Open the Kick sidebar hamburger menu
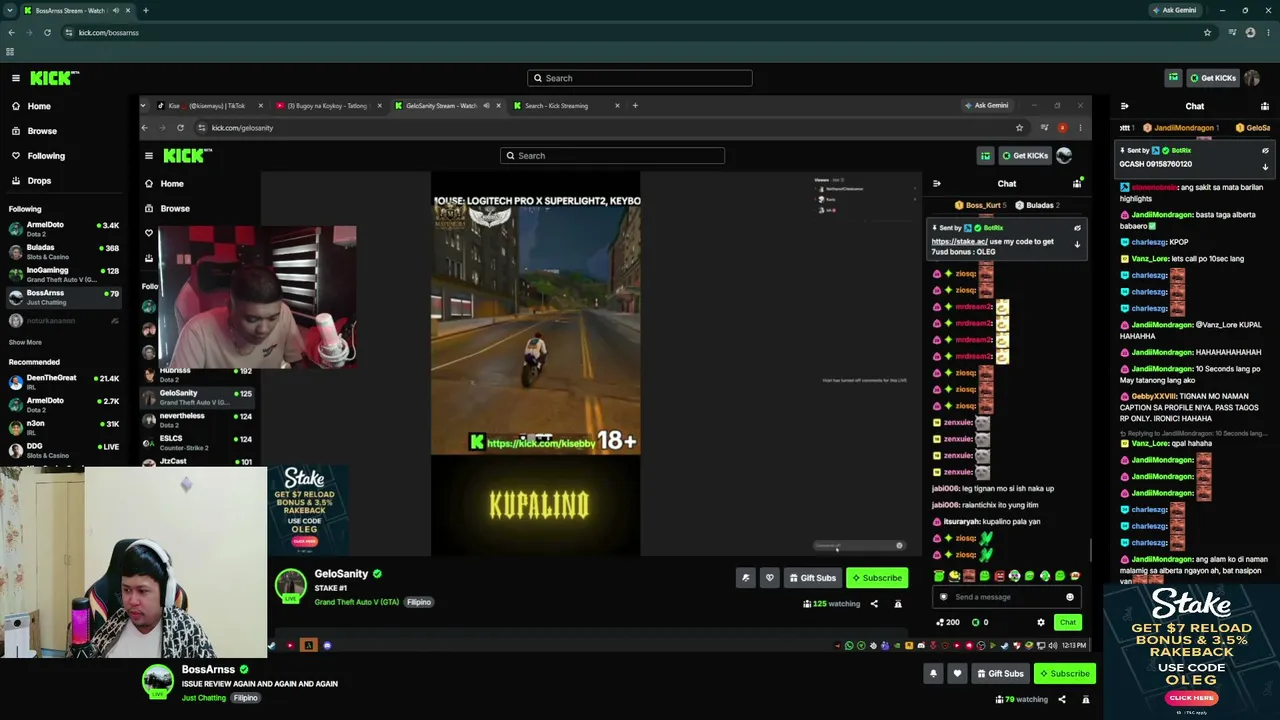1280x720 pixels. pyautogui.click(x=16, y=78)
